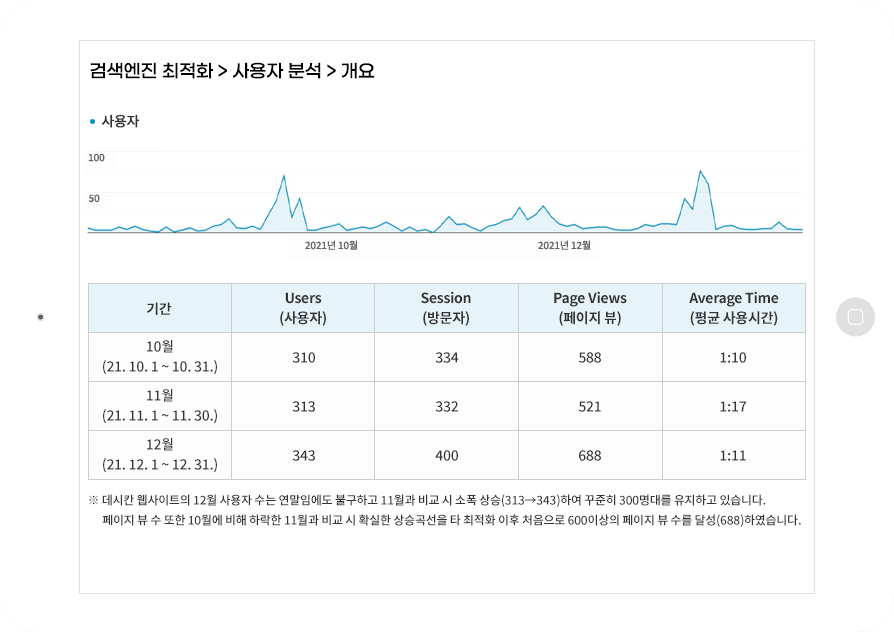894x632 pixels.
Task: Click the 사용자 chart legend label
Action: tap(120, 121)
